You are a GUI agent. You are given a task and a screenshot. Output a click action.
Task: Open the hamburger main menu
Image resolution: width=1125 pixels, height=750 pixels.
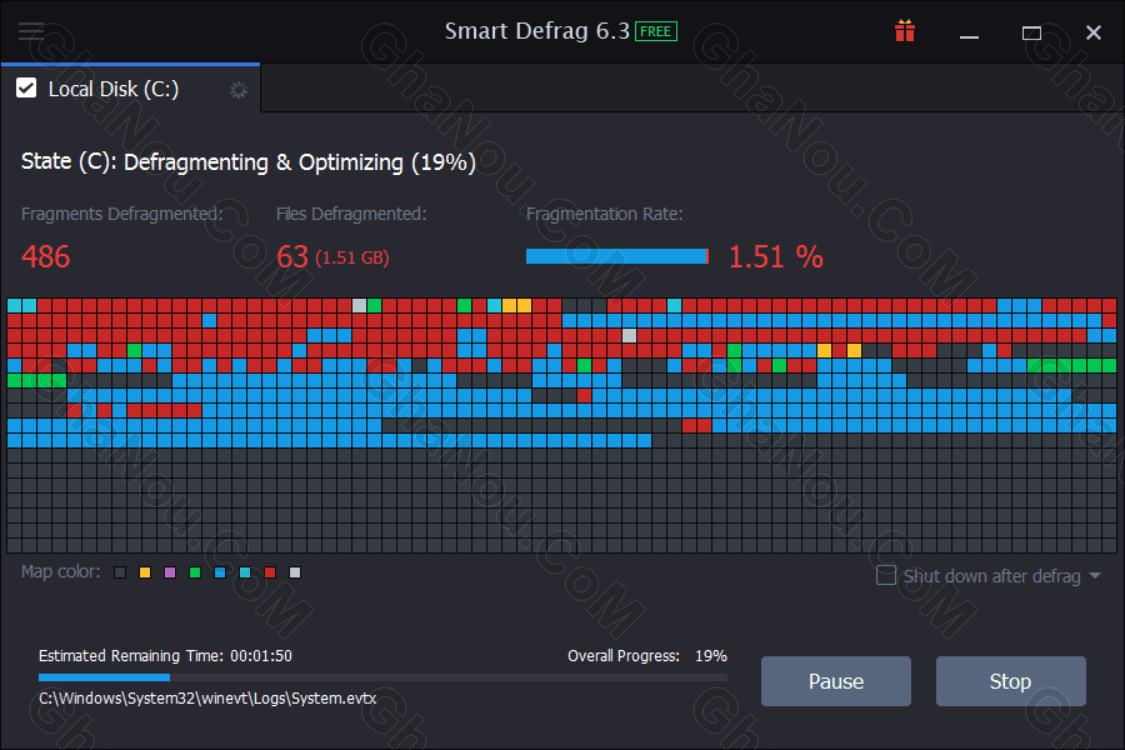31,32
